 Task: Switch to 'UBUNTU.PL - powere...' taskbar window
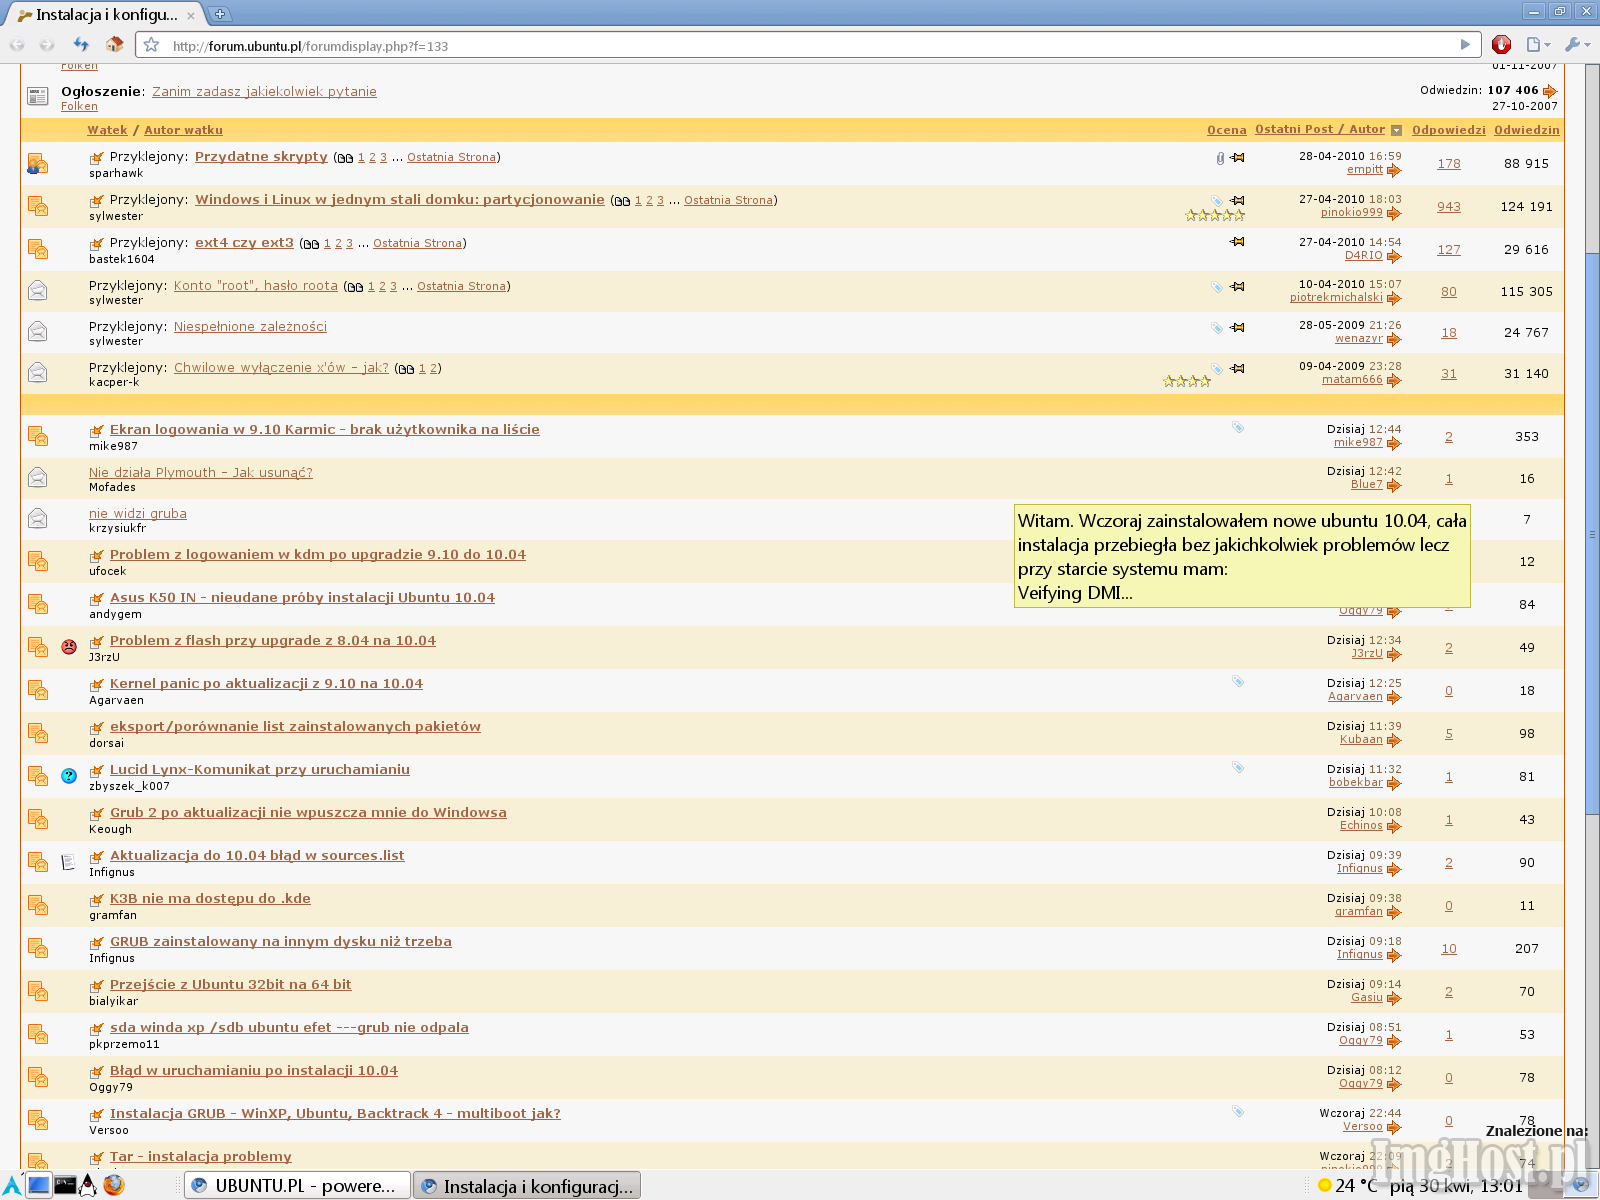pyautogui.click(x=298, y=1185)
